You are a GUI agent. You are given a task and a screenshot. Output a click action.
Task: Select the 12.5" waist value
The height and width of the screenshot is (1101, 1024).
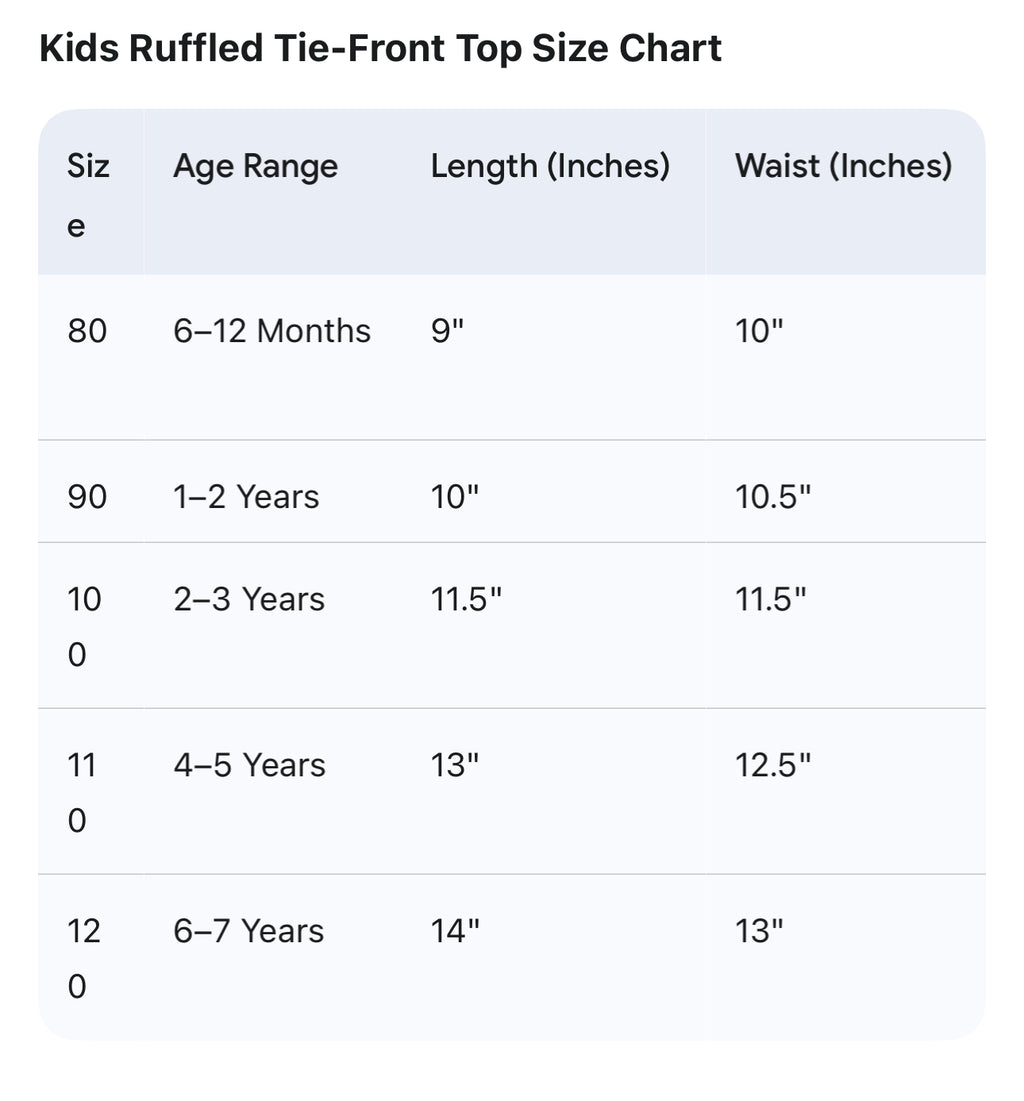click(773, 766)
